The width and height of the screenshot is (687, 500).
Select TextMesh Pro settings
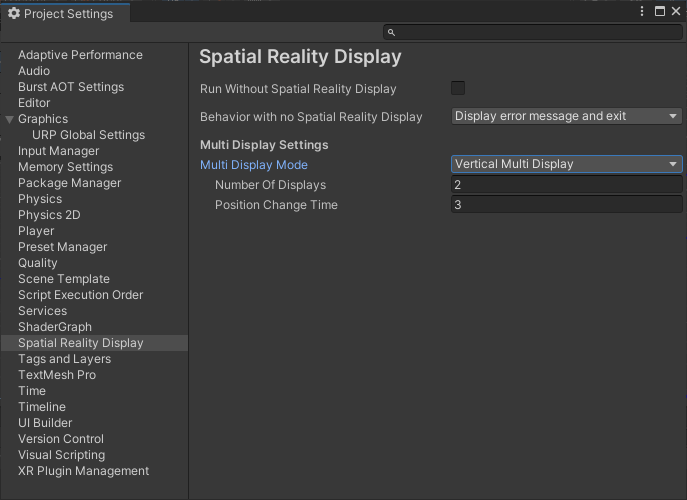[57, 375]
